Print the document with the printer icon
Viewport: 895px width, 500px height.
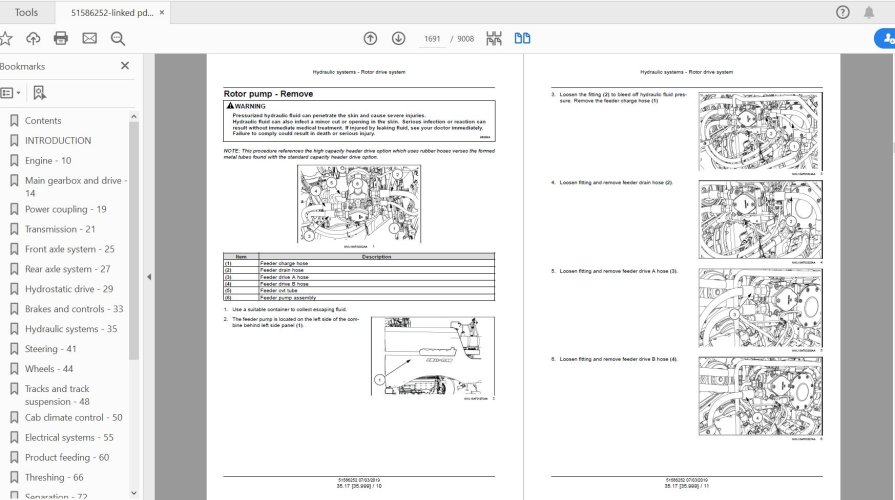61,38
